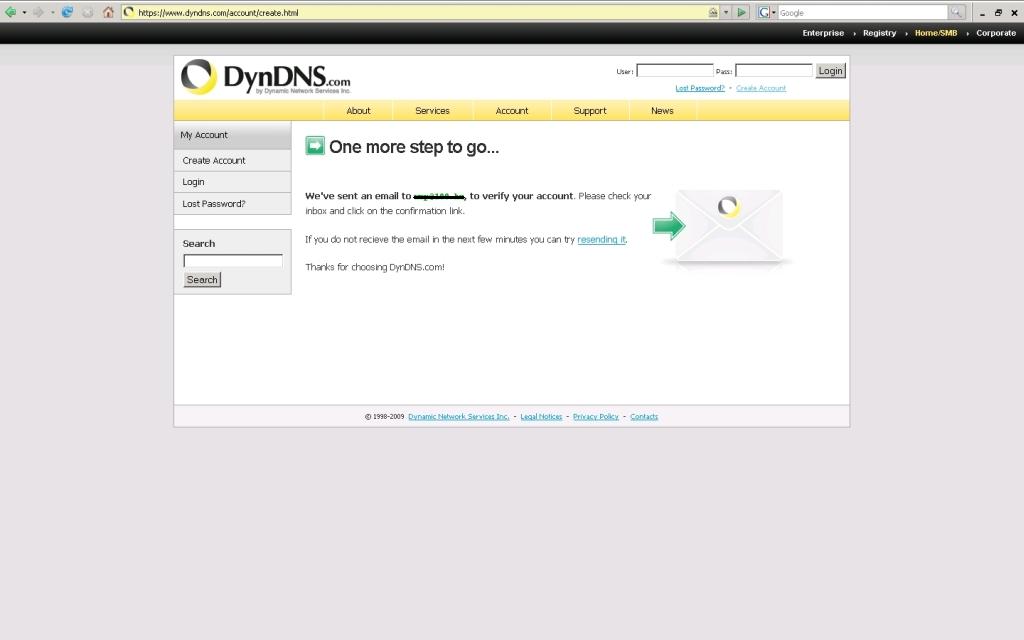
Task: Open the About menu
Action: coord(359,111)
